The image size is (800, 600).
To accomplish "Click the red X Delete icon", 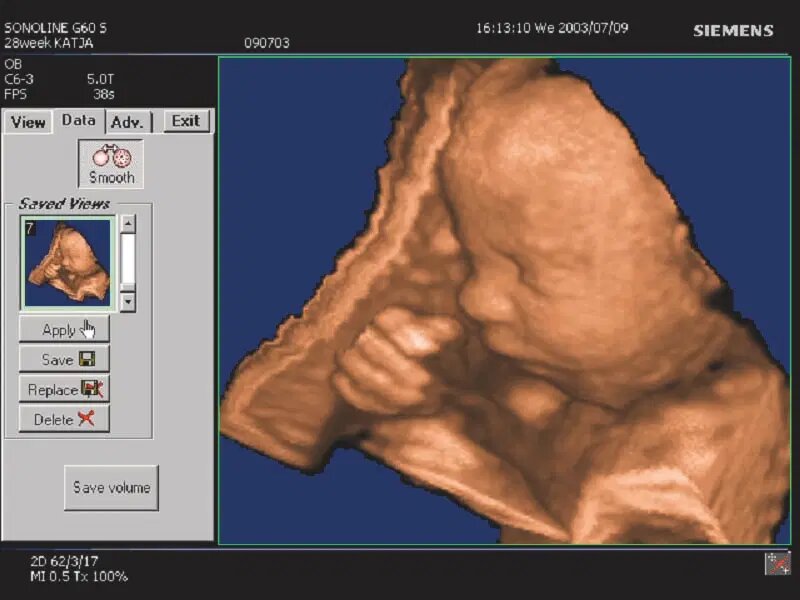I will click(87, 419).
